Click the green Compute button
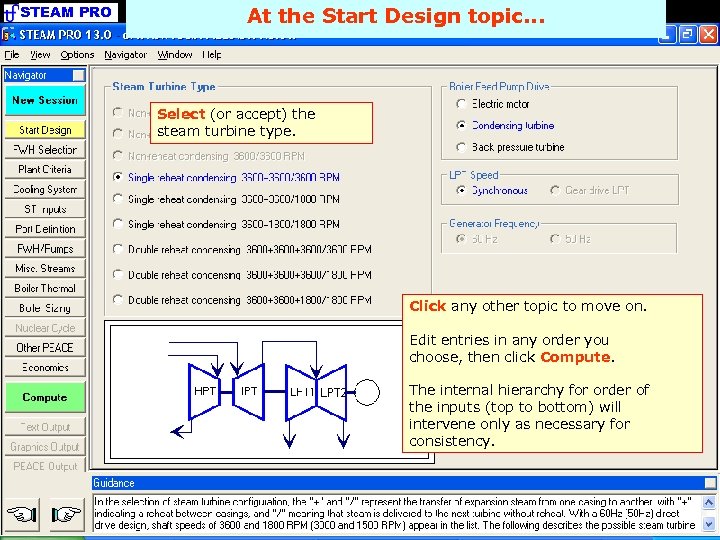The image size is (720, 540). coord(45,397)
